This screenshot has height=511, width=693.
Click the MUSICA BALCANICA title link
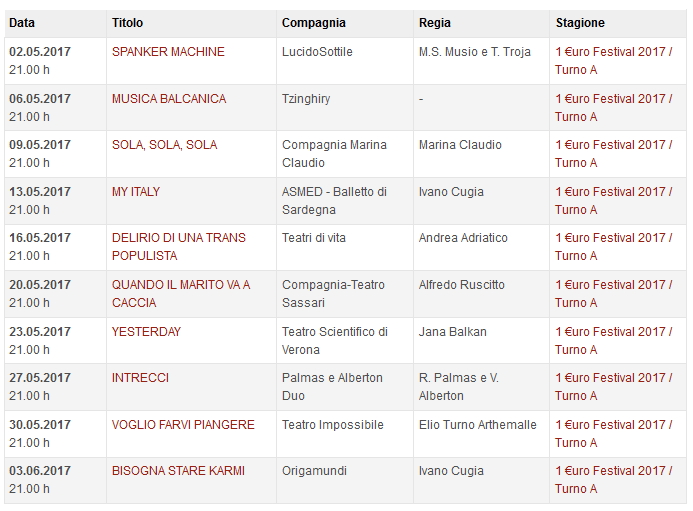tap(169, 99)
